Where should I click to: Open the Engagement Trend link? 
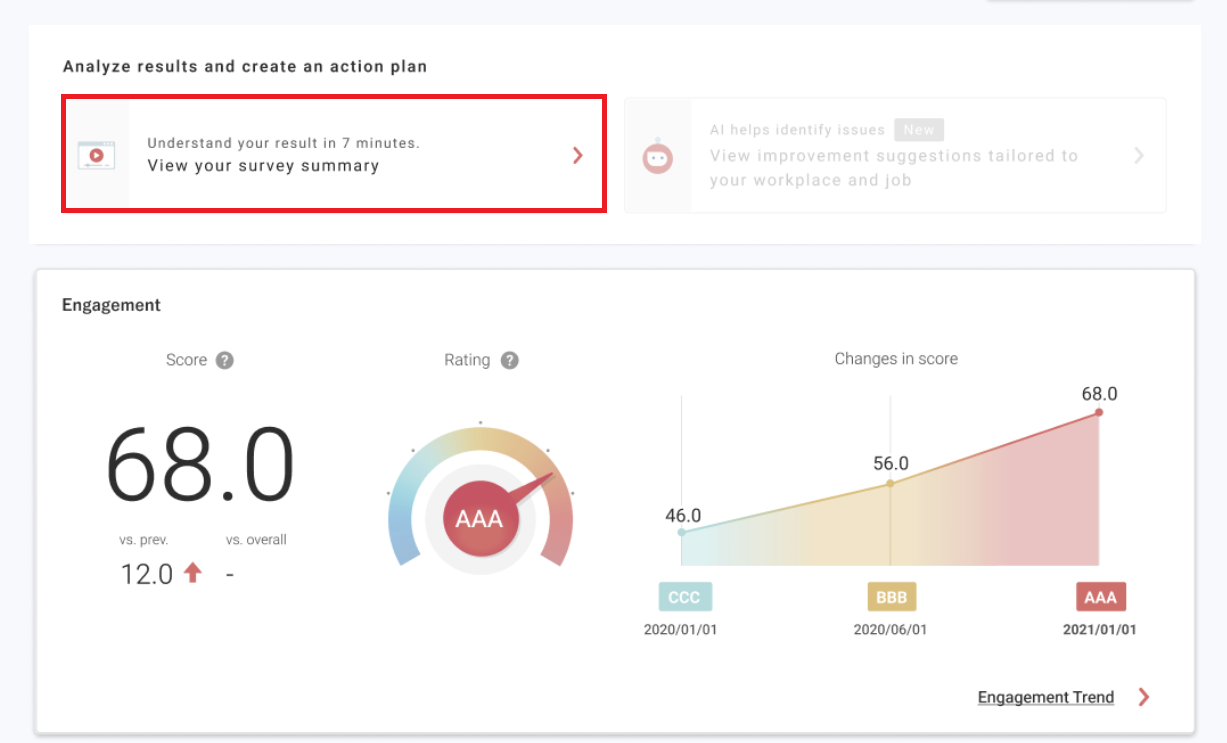pyautogui.click(x=1045, y=697)
